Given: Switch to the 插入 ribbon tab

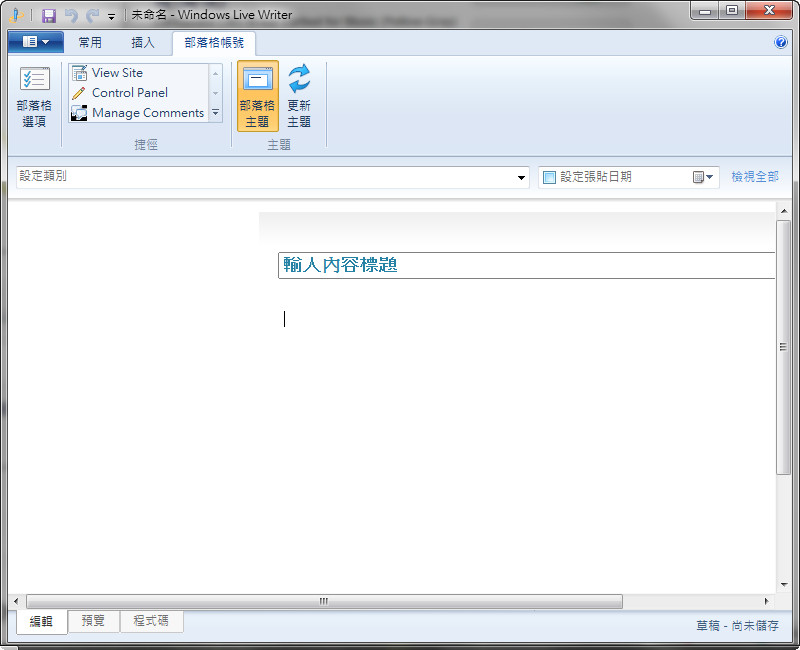Looking at the screenshot, I should [x=145, y=42].
